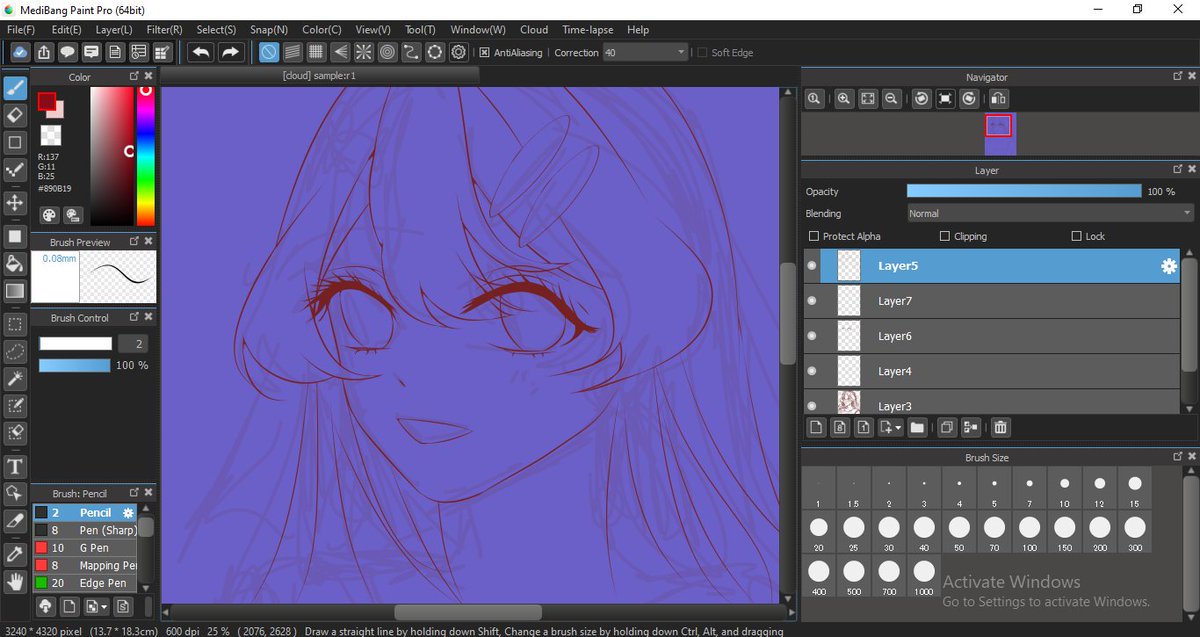
Task: Select the Select Eraser tool
Action: click(15, 432)
